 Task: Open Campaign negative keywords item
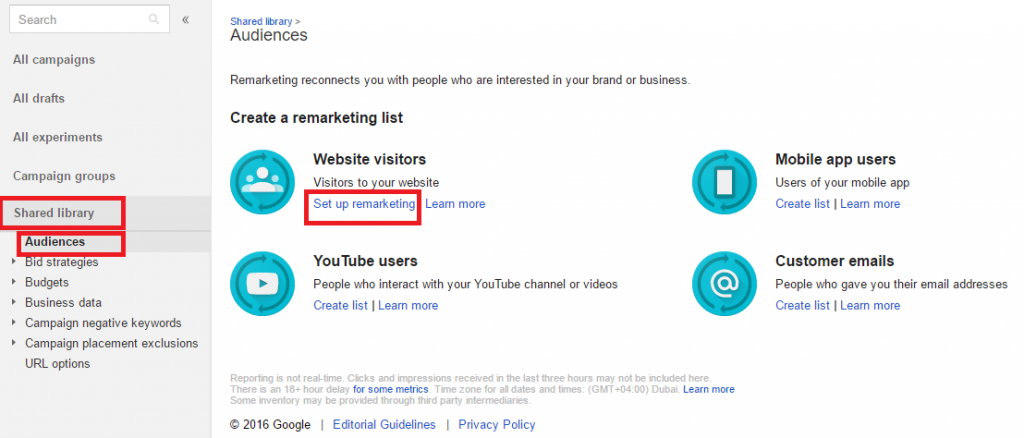click(x=103, y=323)
